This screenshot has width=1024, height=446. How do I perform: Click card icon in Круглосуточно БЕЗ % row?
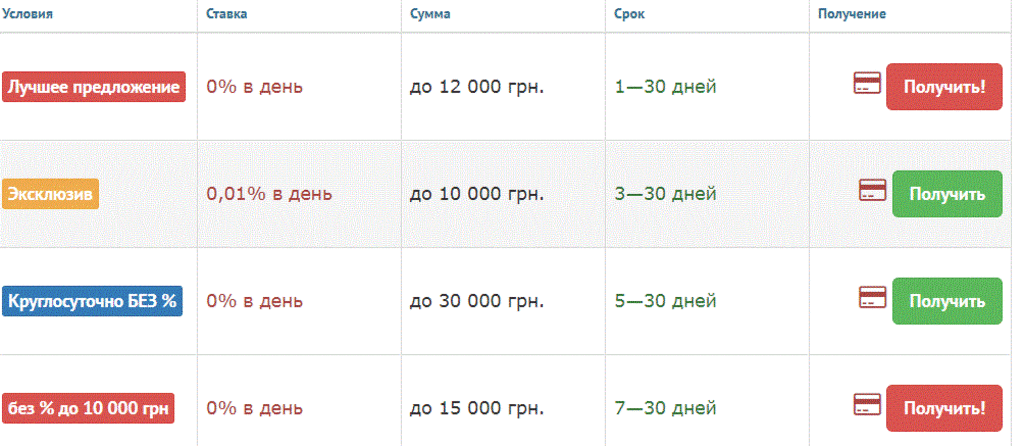872,298
